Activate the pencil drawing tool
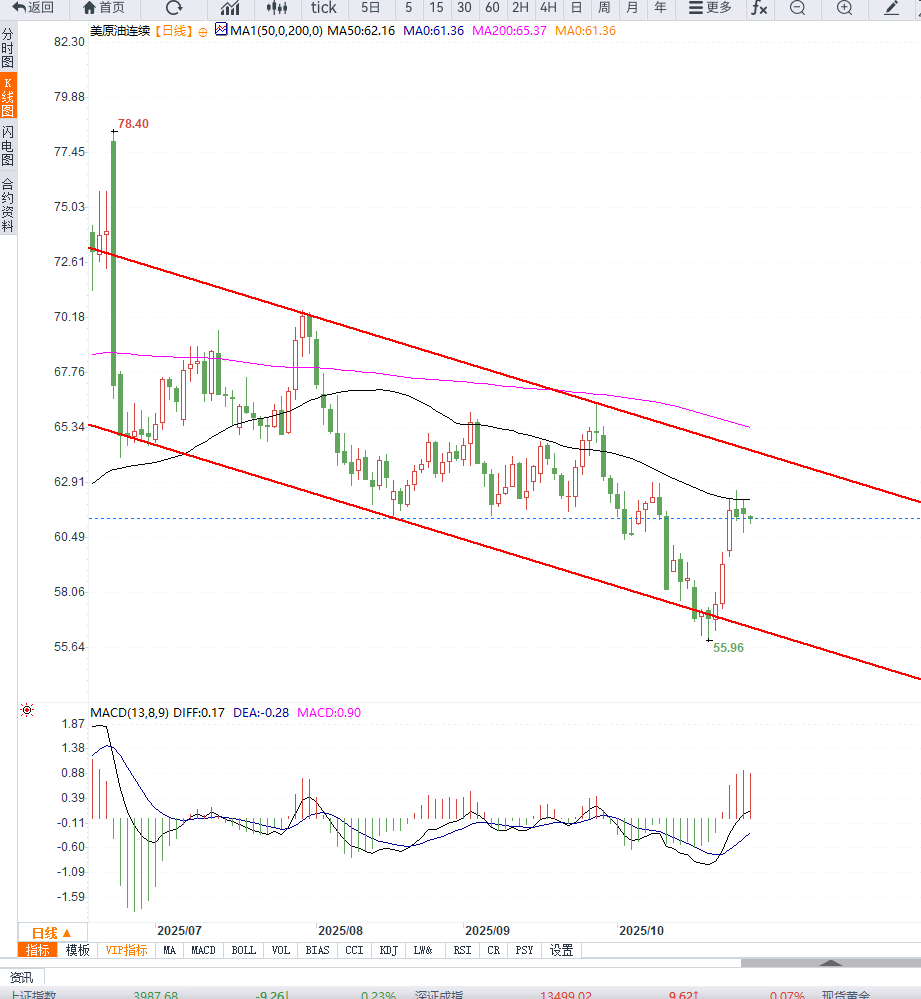921x999 pixels. click(892, 8)
